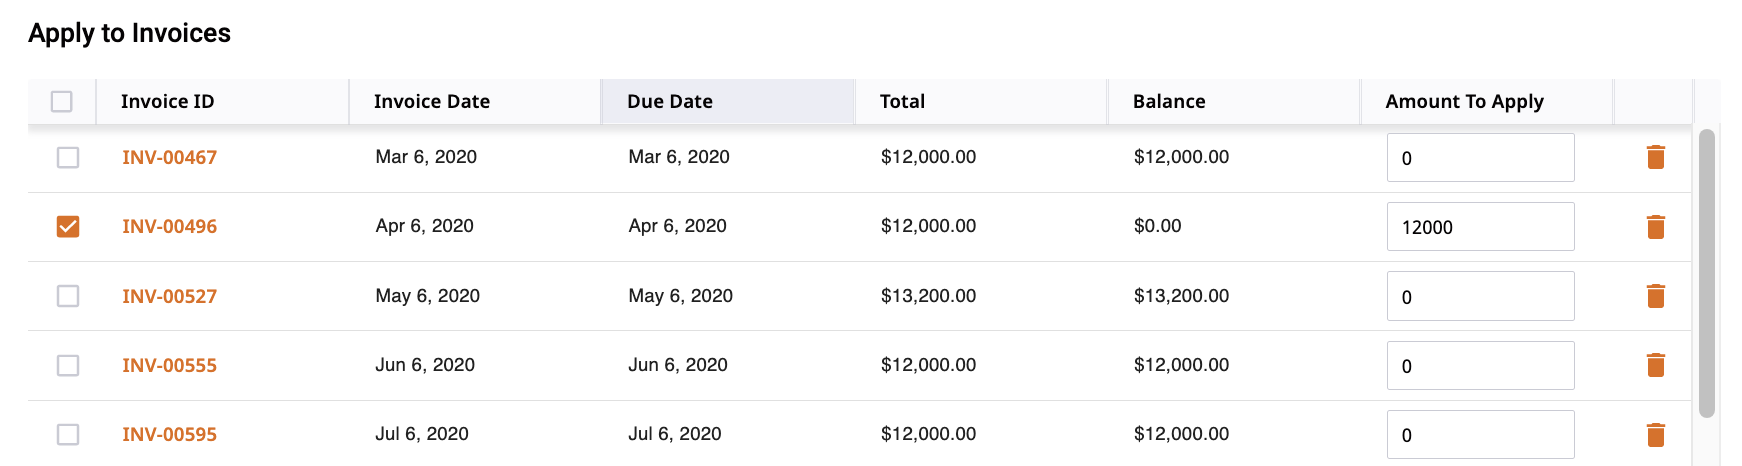Toggle the select-all invoices checkbox
The image size is (1742, 466).
[x=62, y=101]
